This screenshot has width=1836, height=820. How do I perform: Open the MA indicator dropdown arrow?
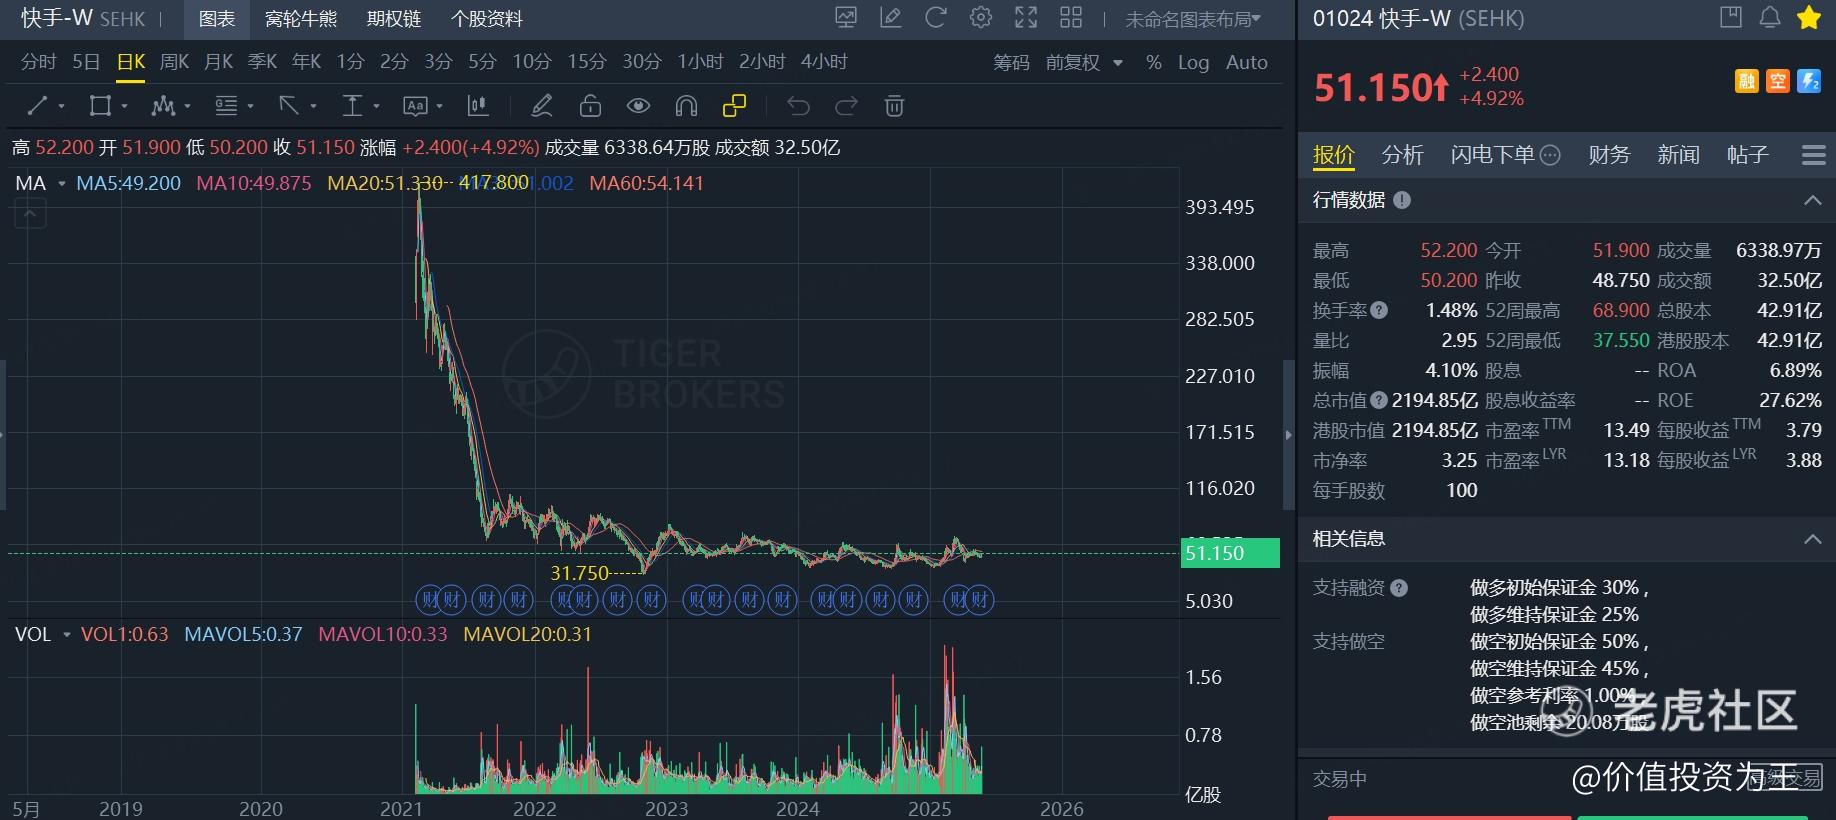(62, 184)
